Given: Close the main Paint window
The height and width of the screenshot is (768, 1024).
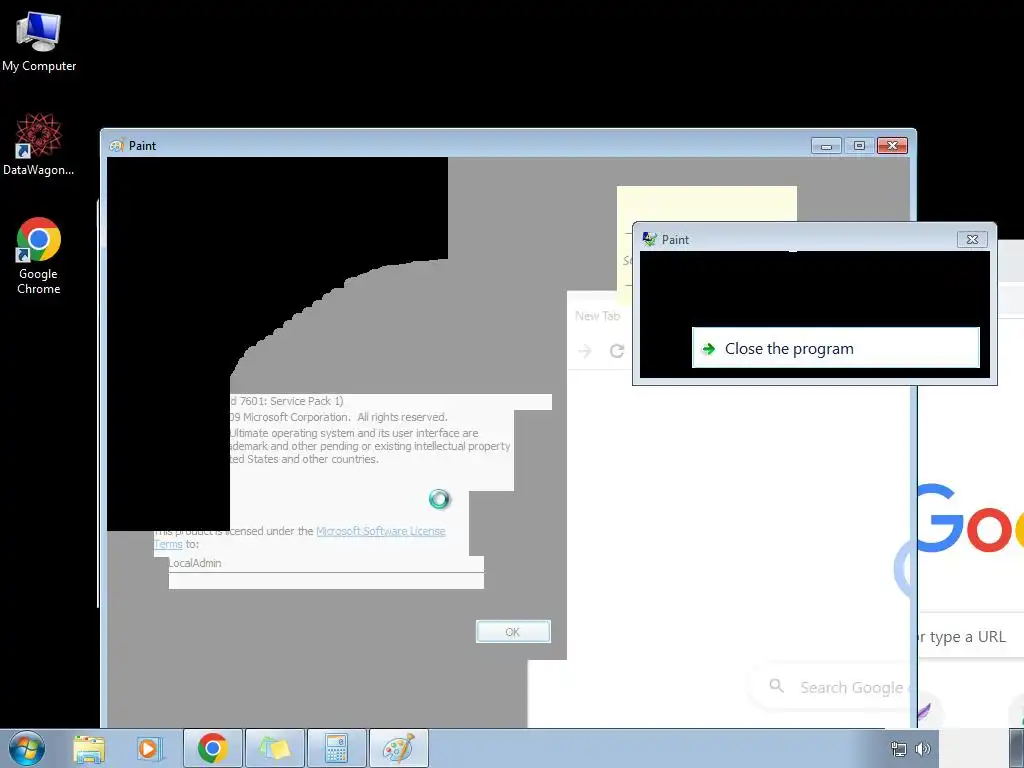Looking at the screenshot, I should (893, 146).
